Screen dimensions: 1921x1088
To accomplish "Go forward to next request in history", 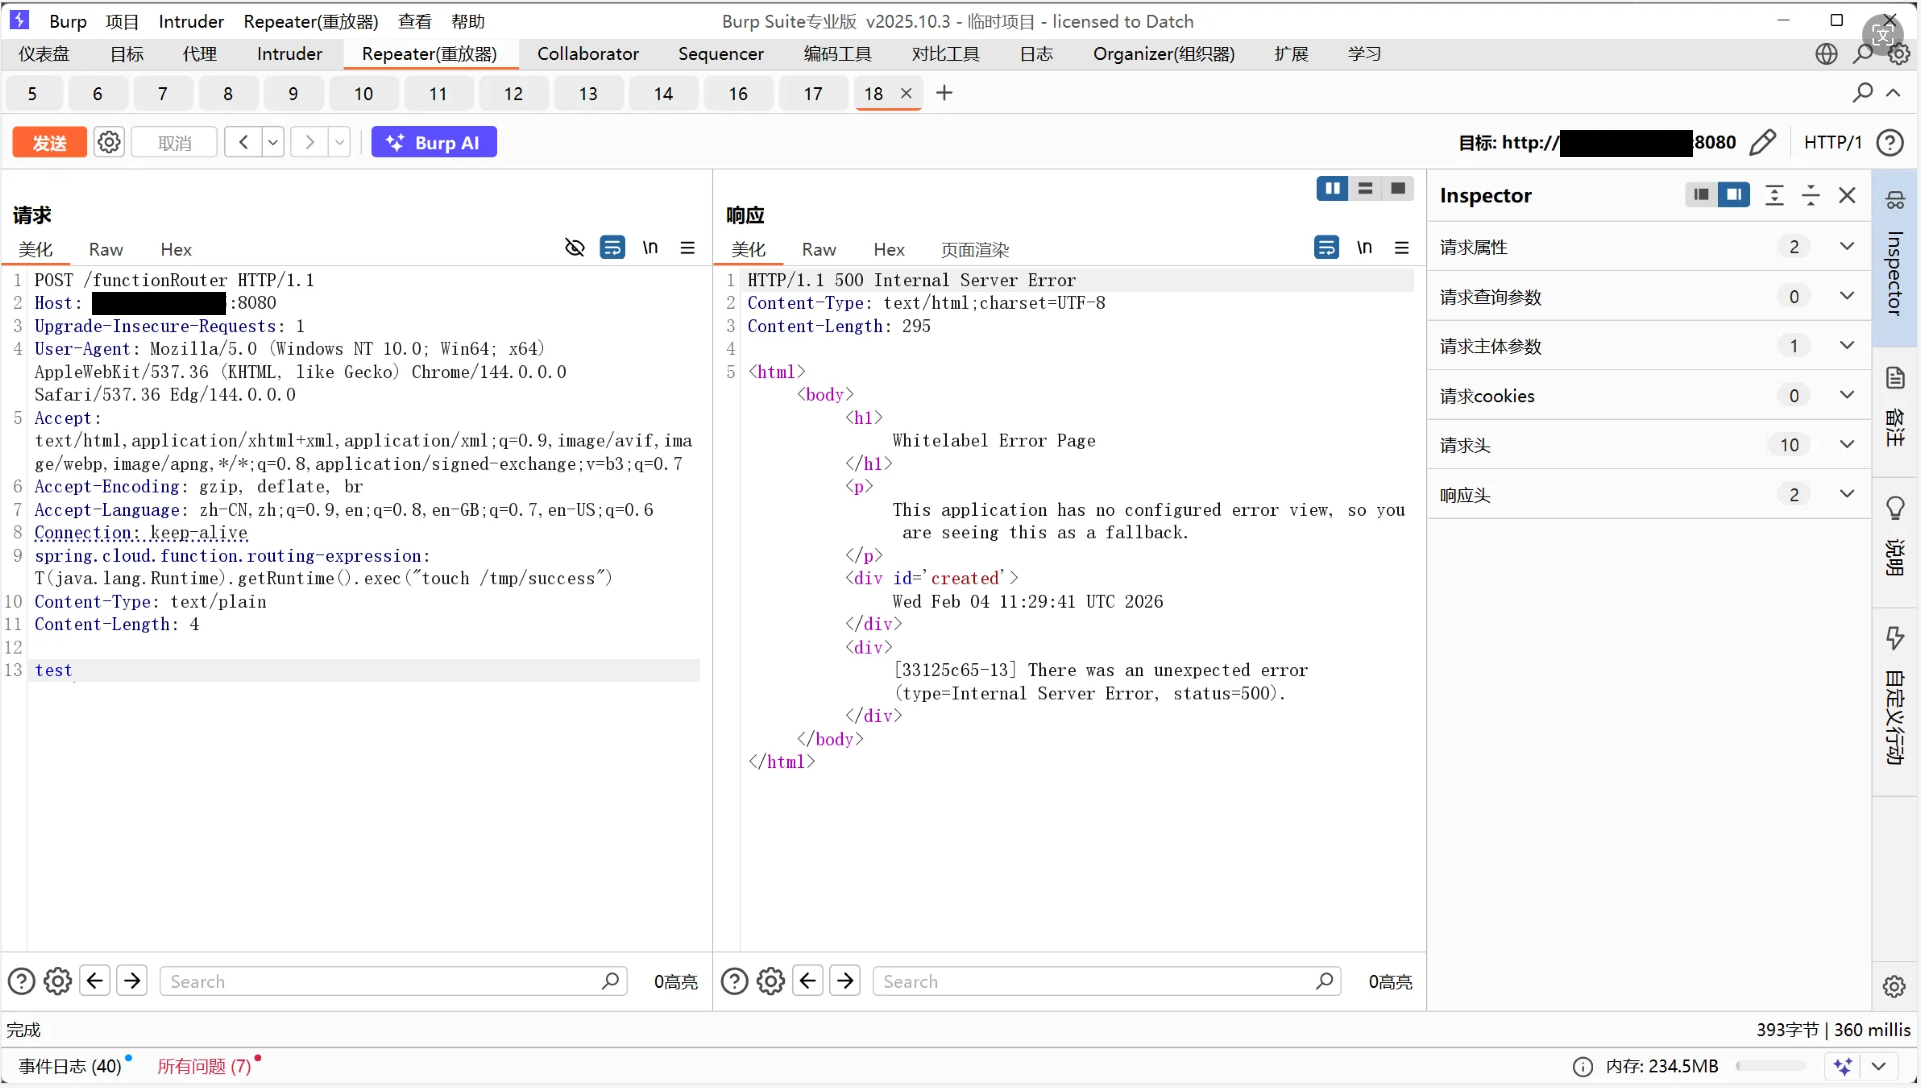I will tap(309, 142).
